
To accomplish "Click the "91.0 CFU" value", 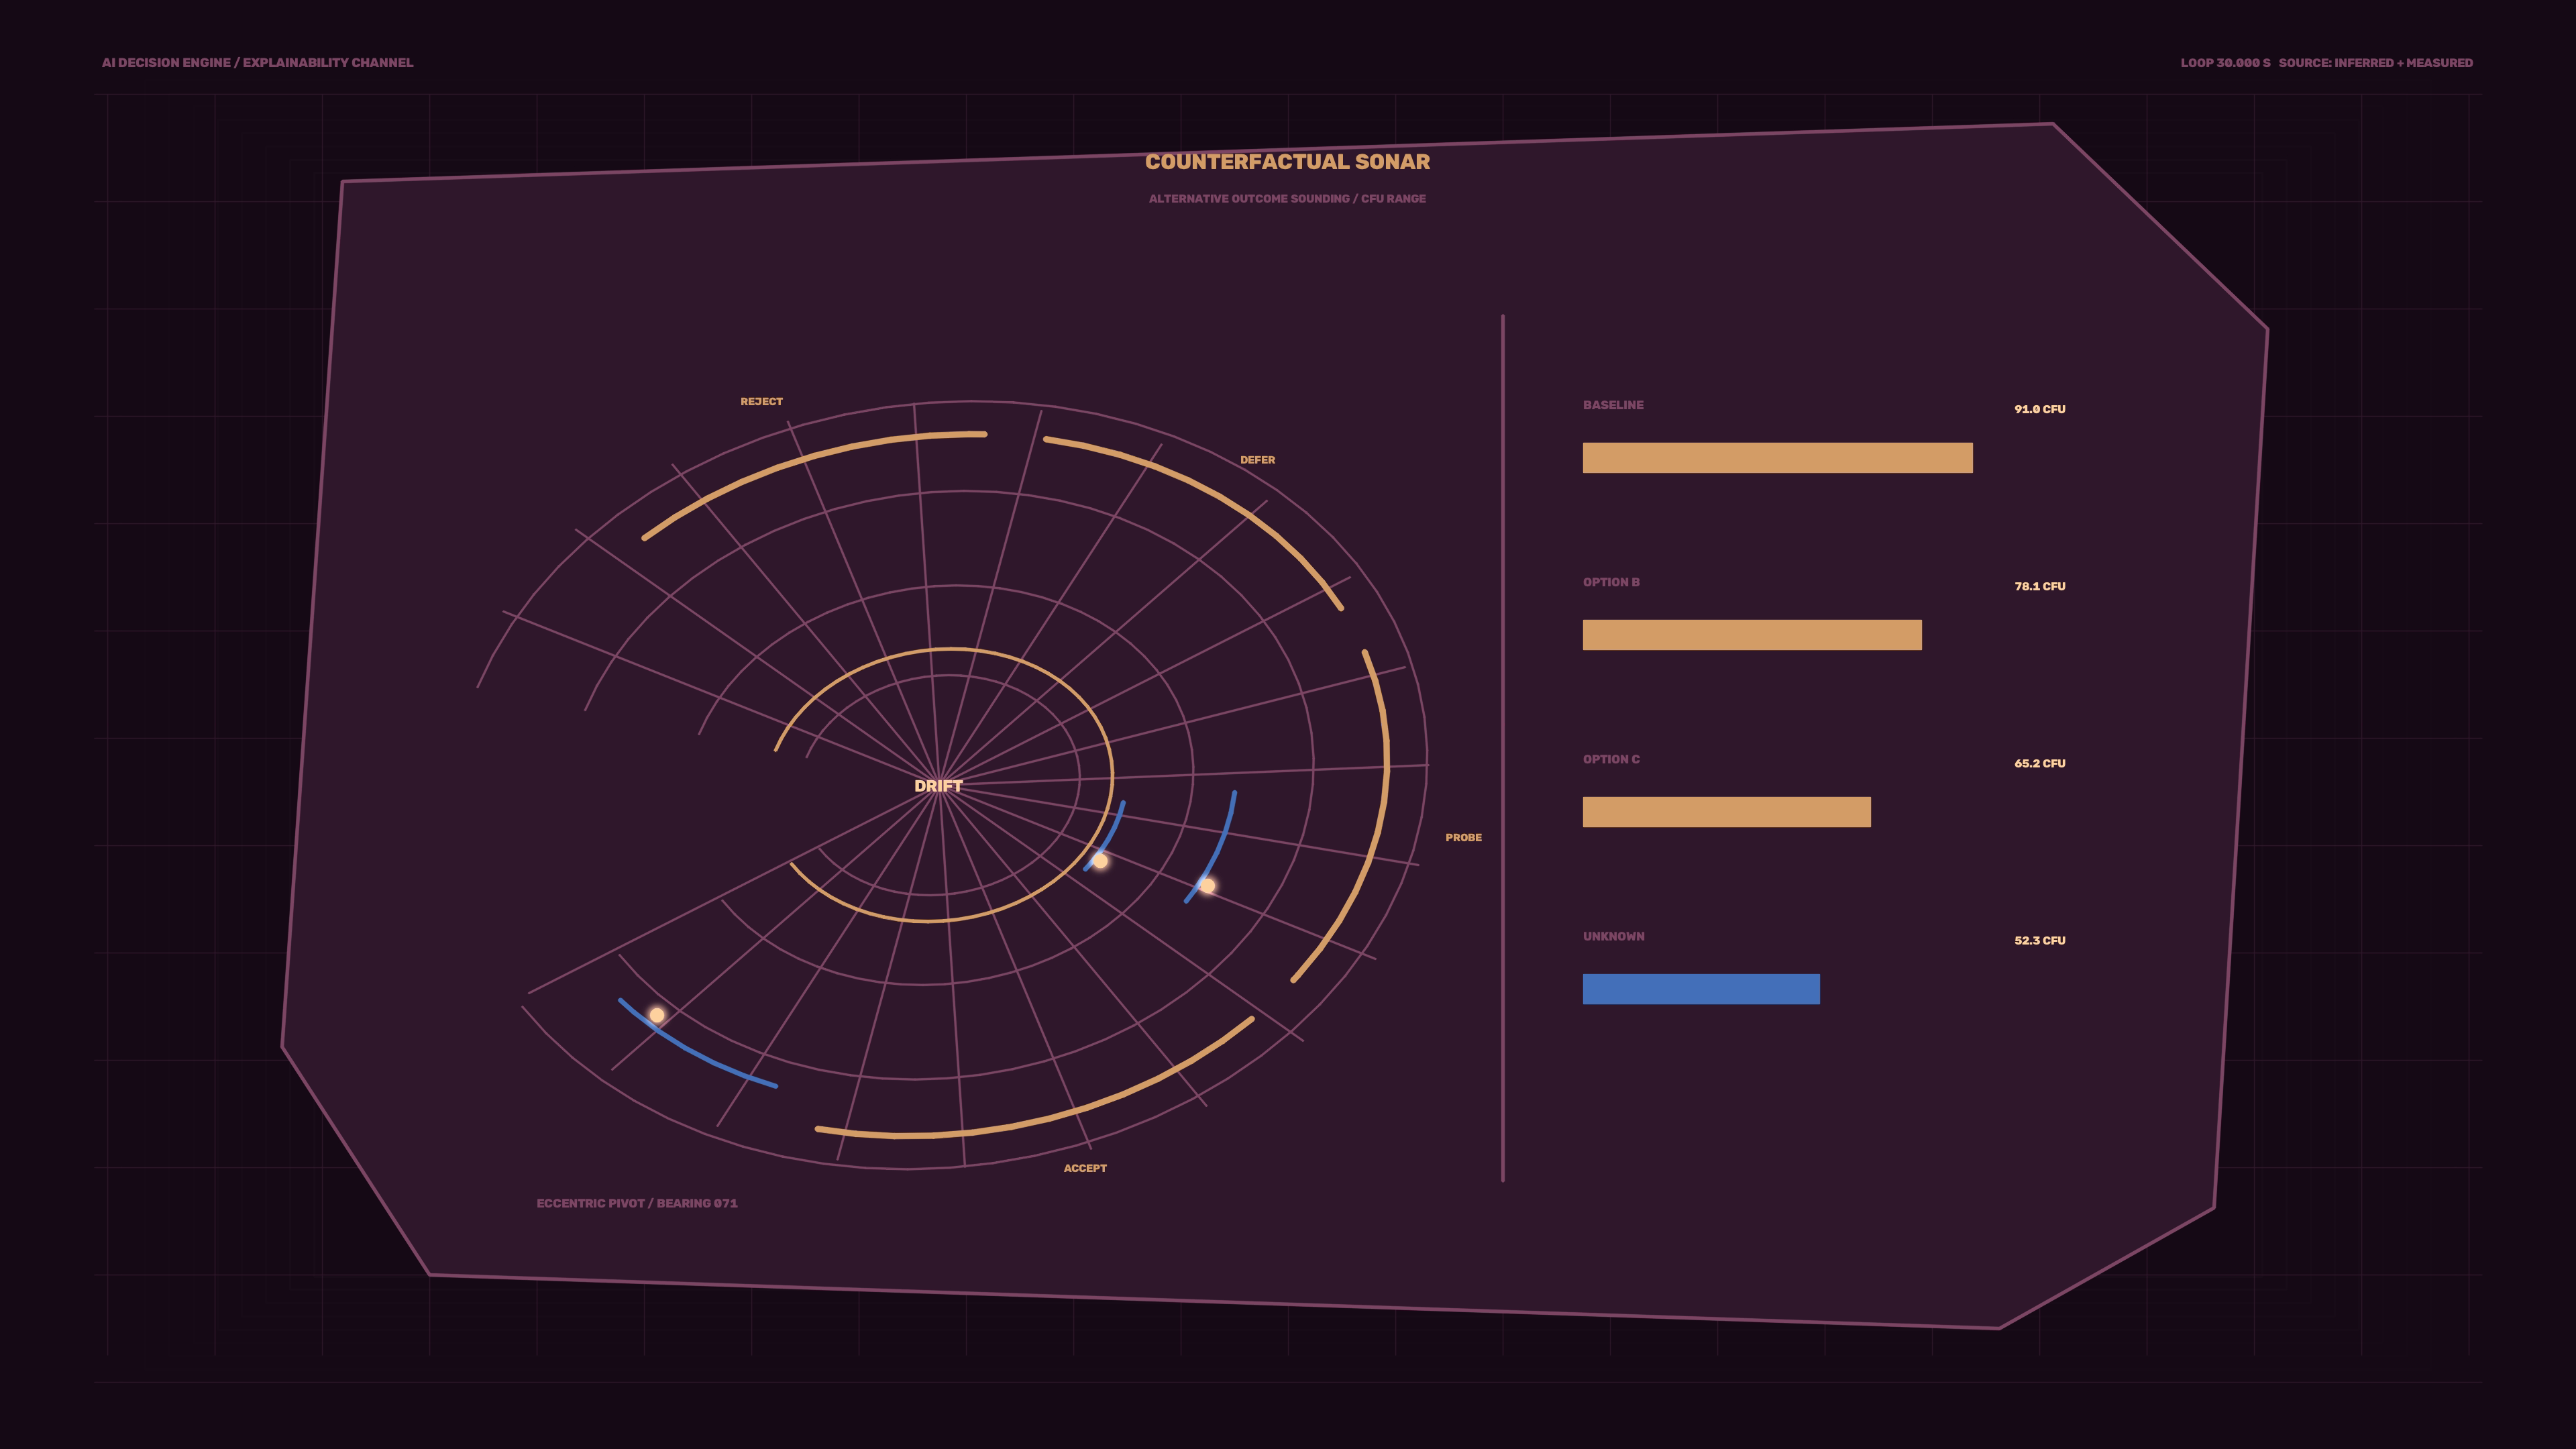I will [x=2039, y=409].
